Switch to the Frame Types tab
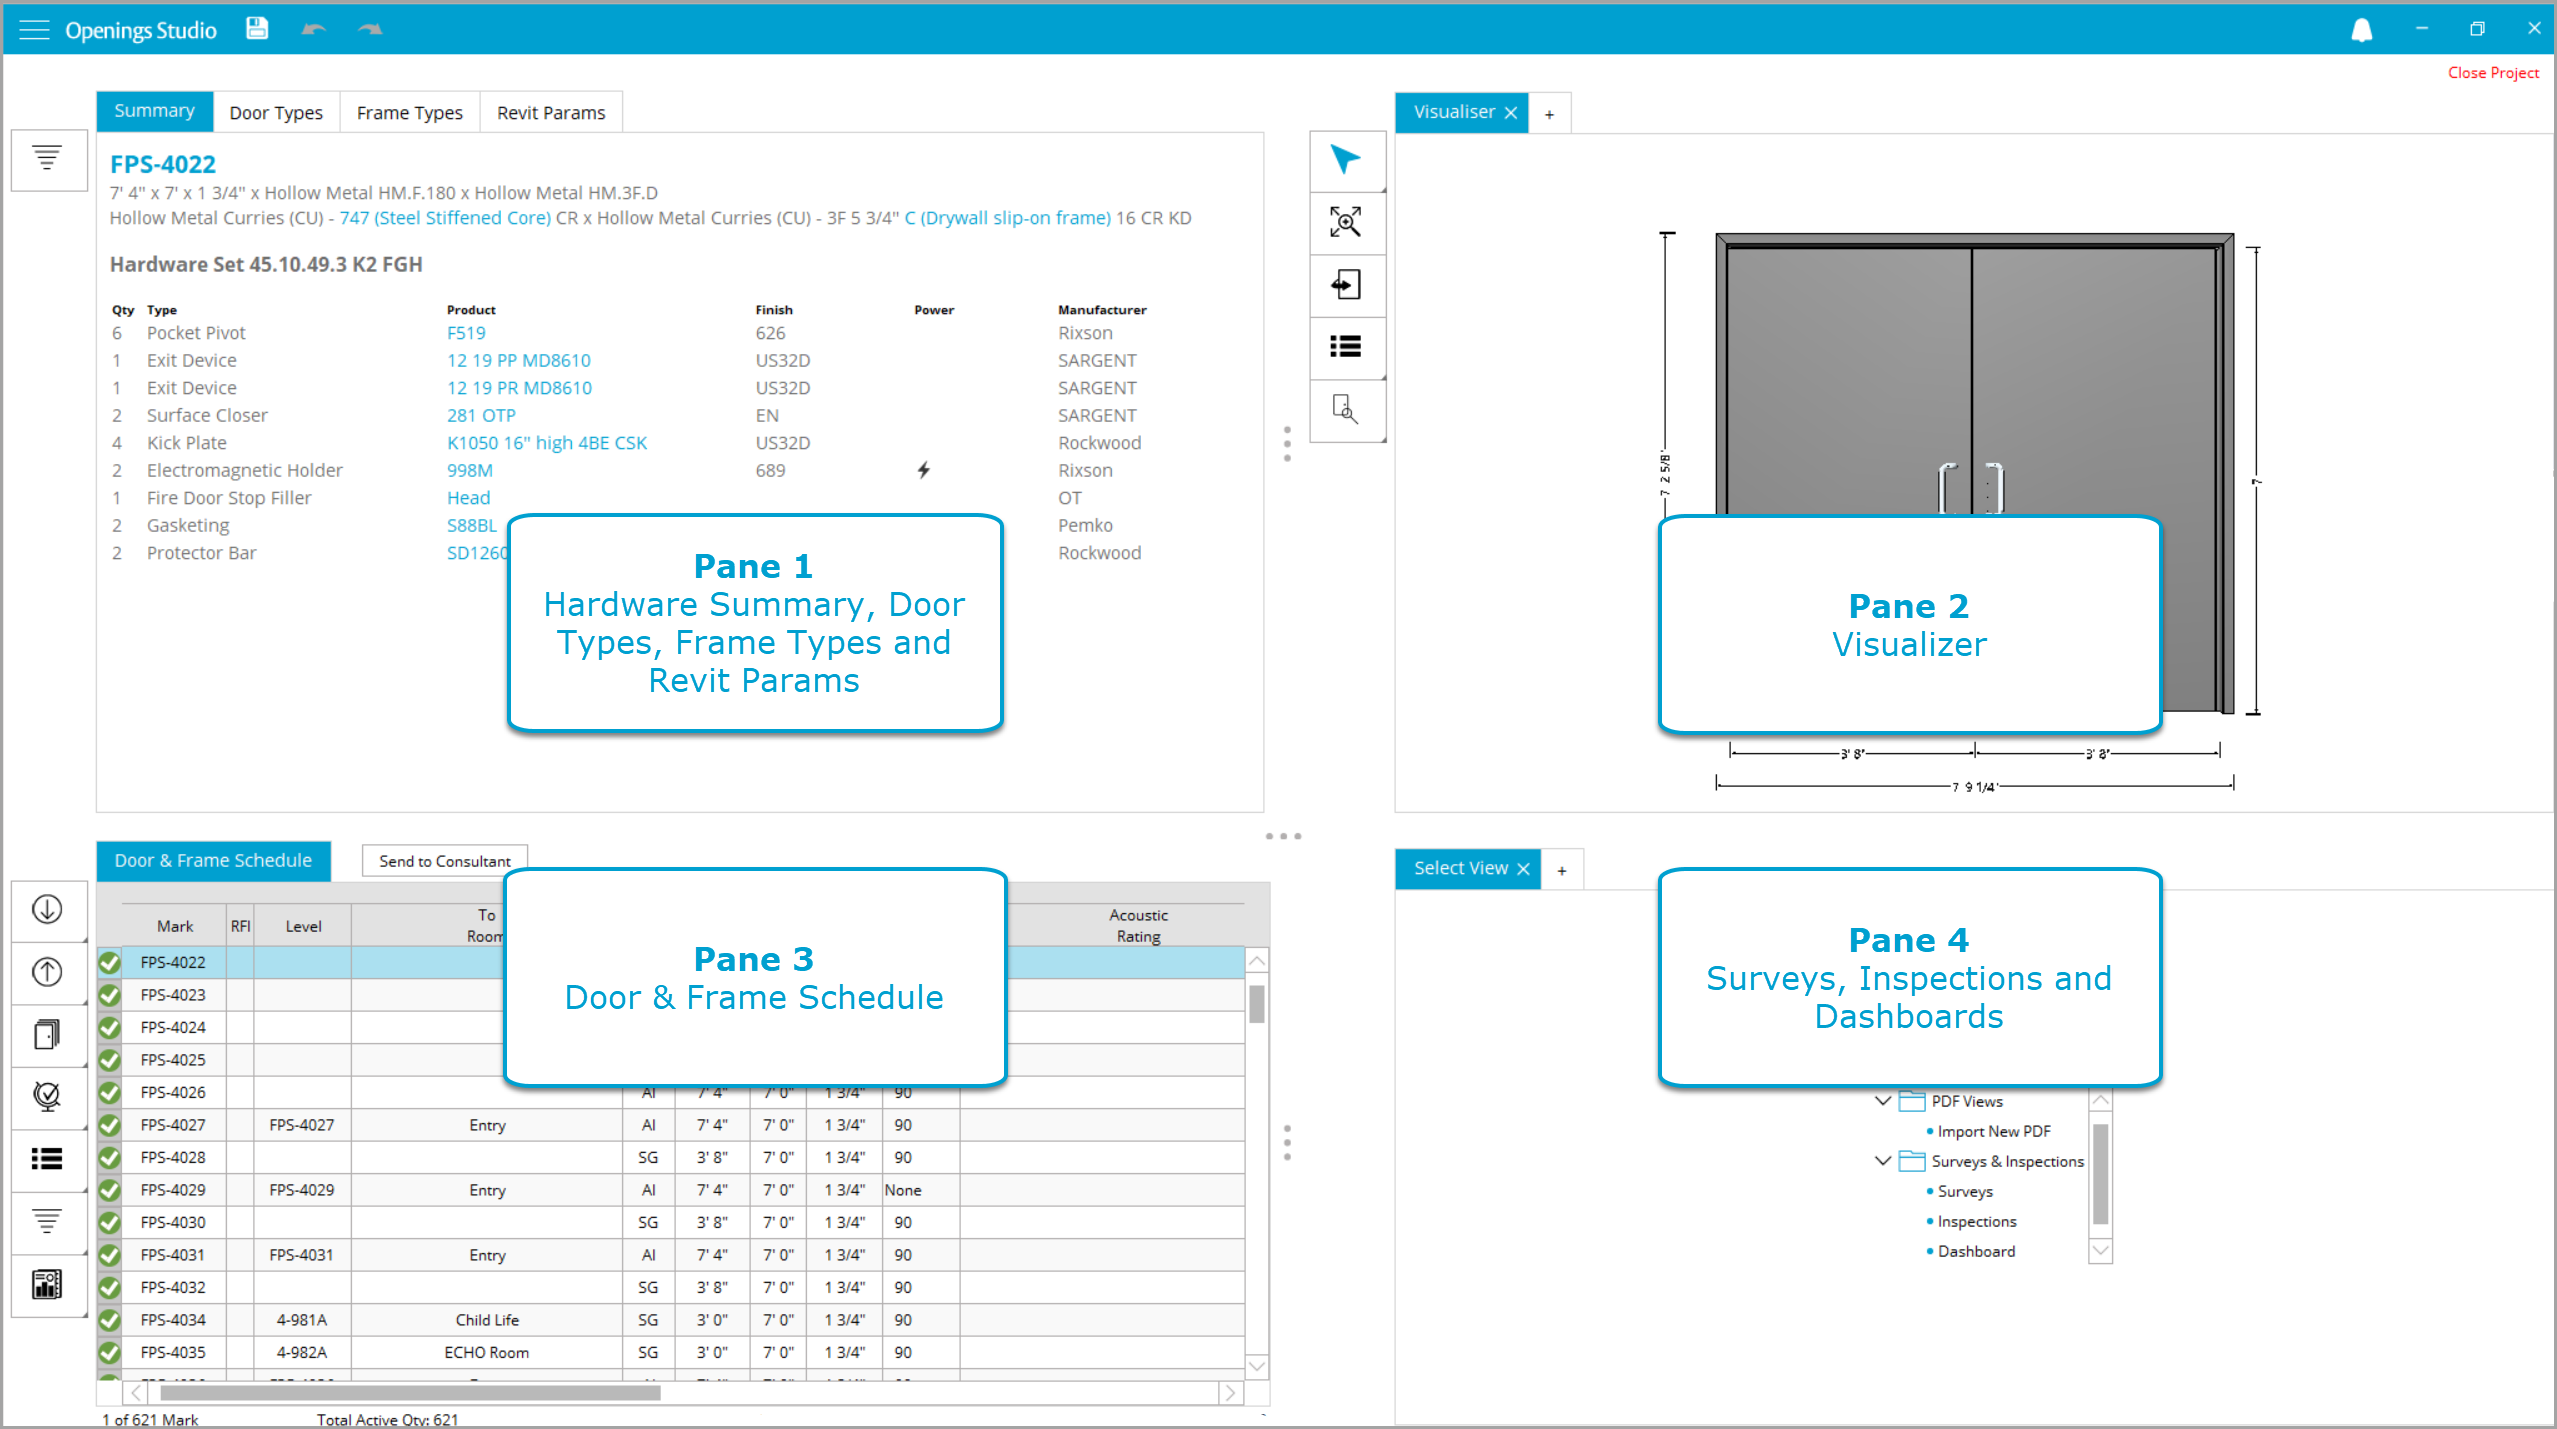This screenshot has height=1429, width=2557. coord(411,111)
